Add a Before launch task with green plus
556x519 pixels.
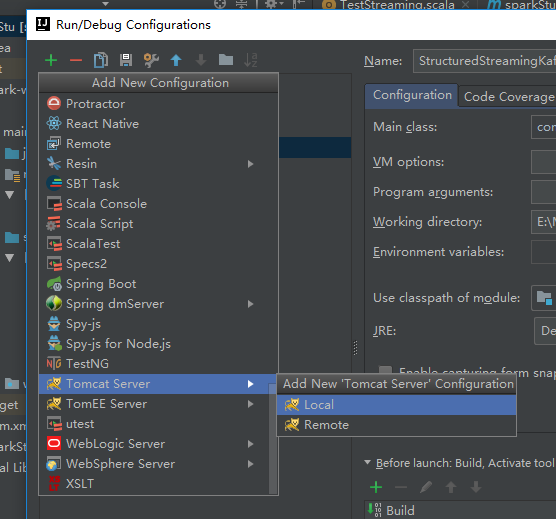[x=376, y=487]
